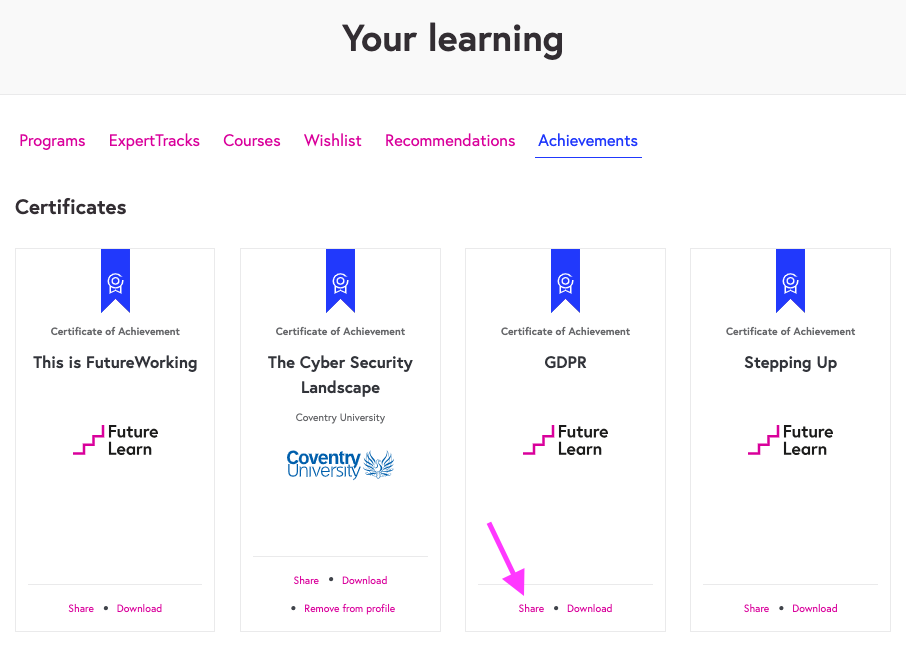Viewport: 906px width, 645px height.
Task: Download the GDPR certificate
Action: pos(590,608)
